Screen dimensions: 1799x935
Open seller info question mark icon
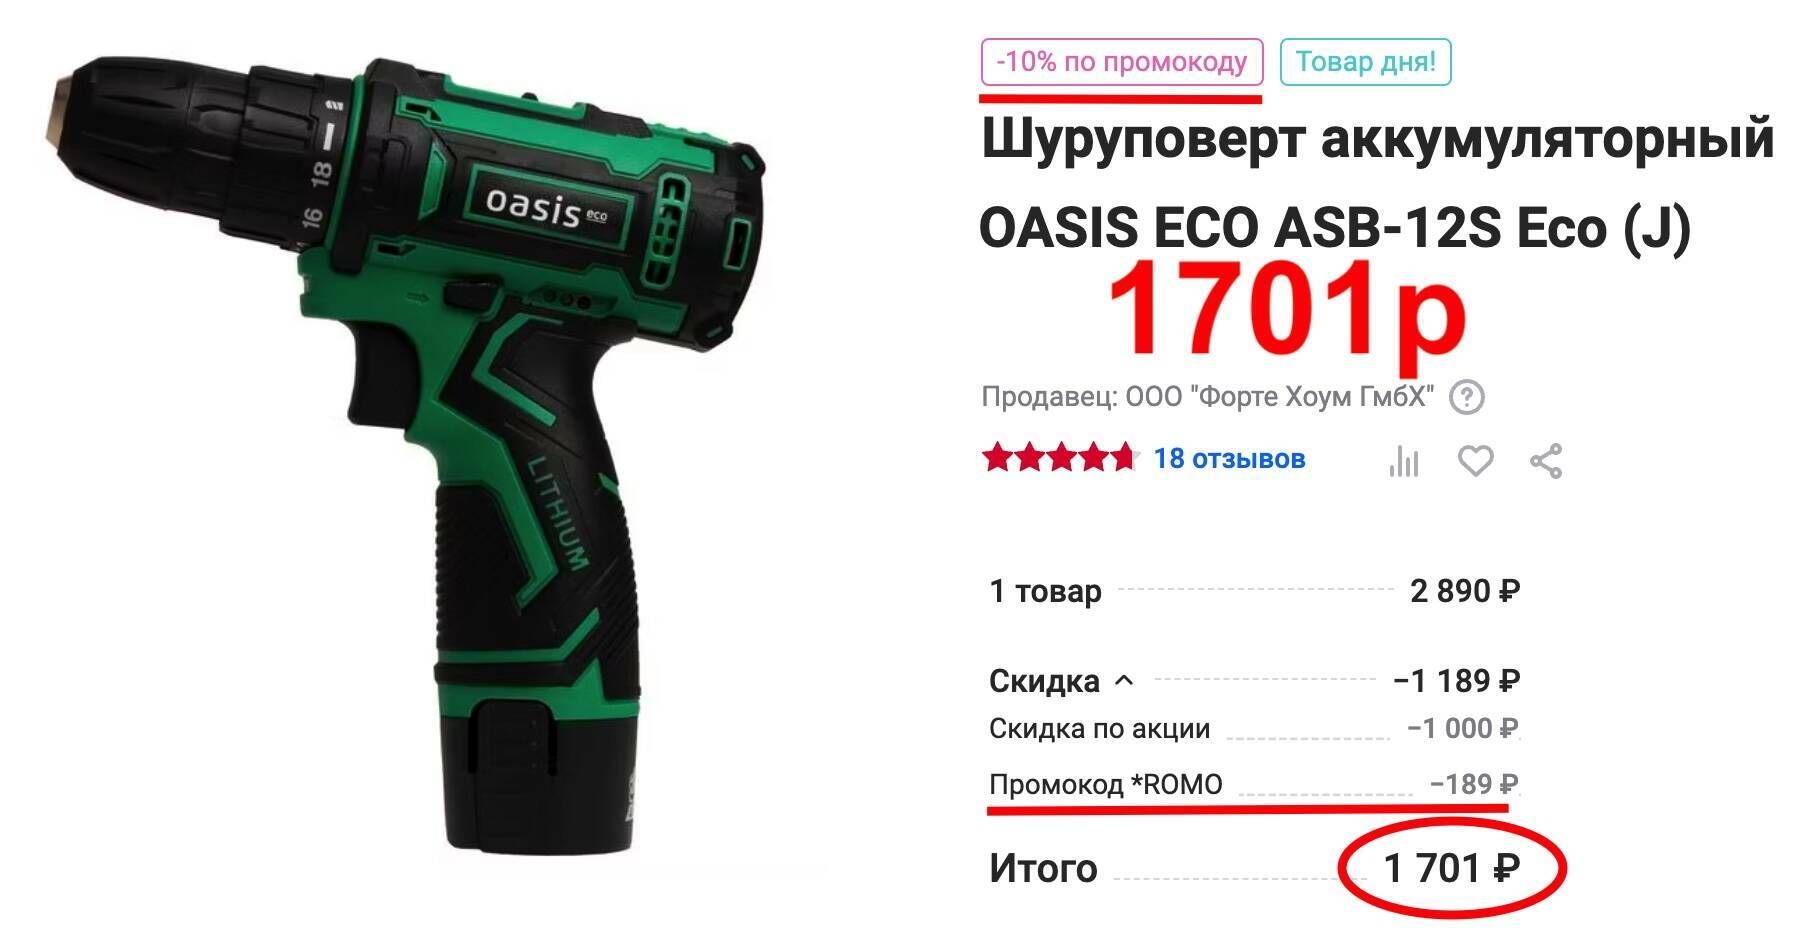click(1467, 397)
